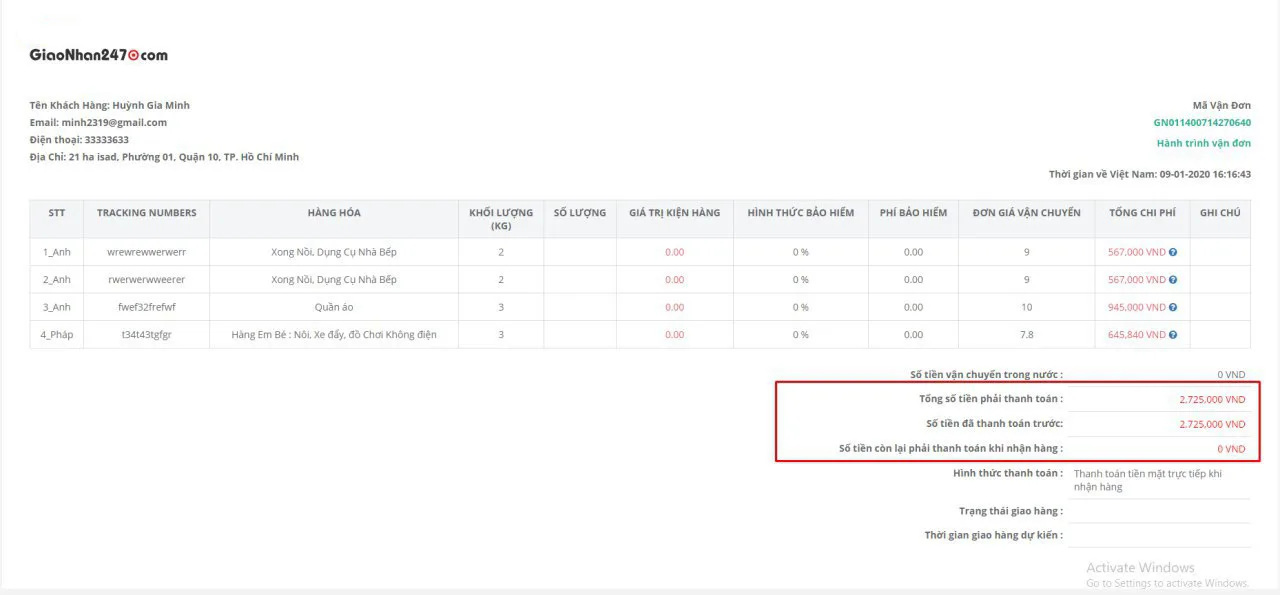Select Thanh toán tiền mặt trực tiếp value
The height and width of the screenshot is (595, 1280).
coord(1148,480)
